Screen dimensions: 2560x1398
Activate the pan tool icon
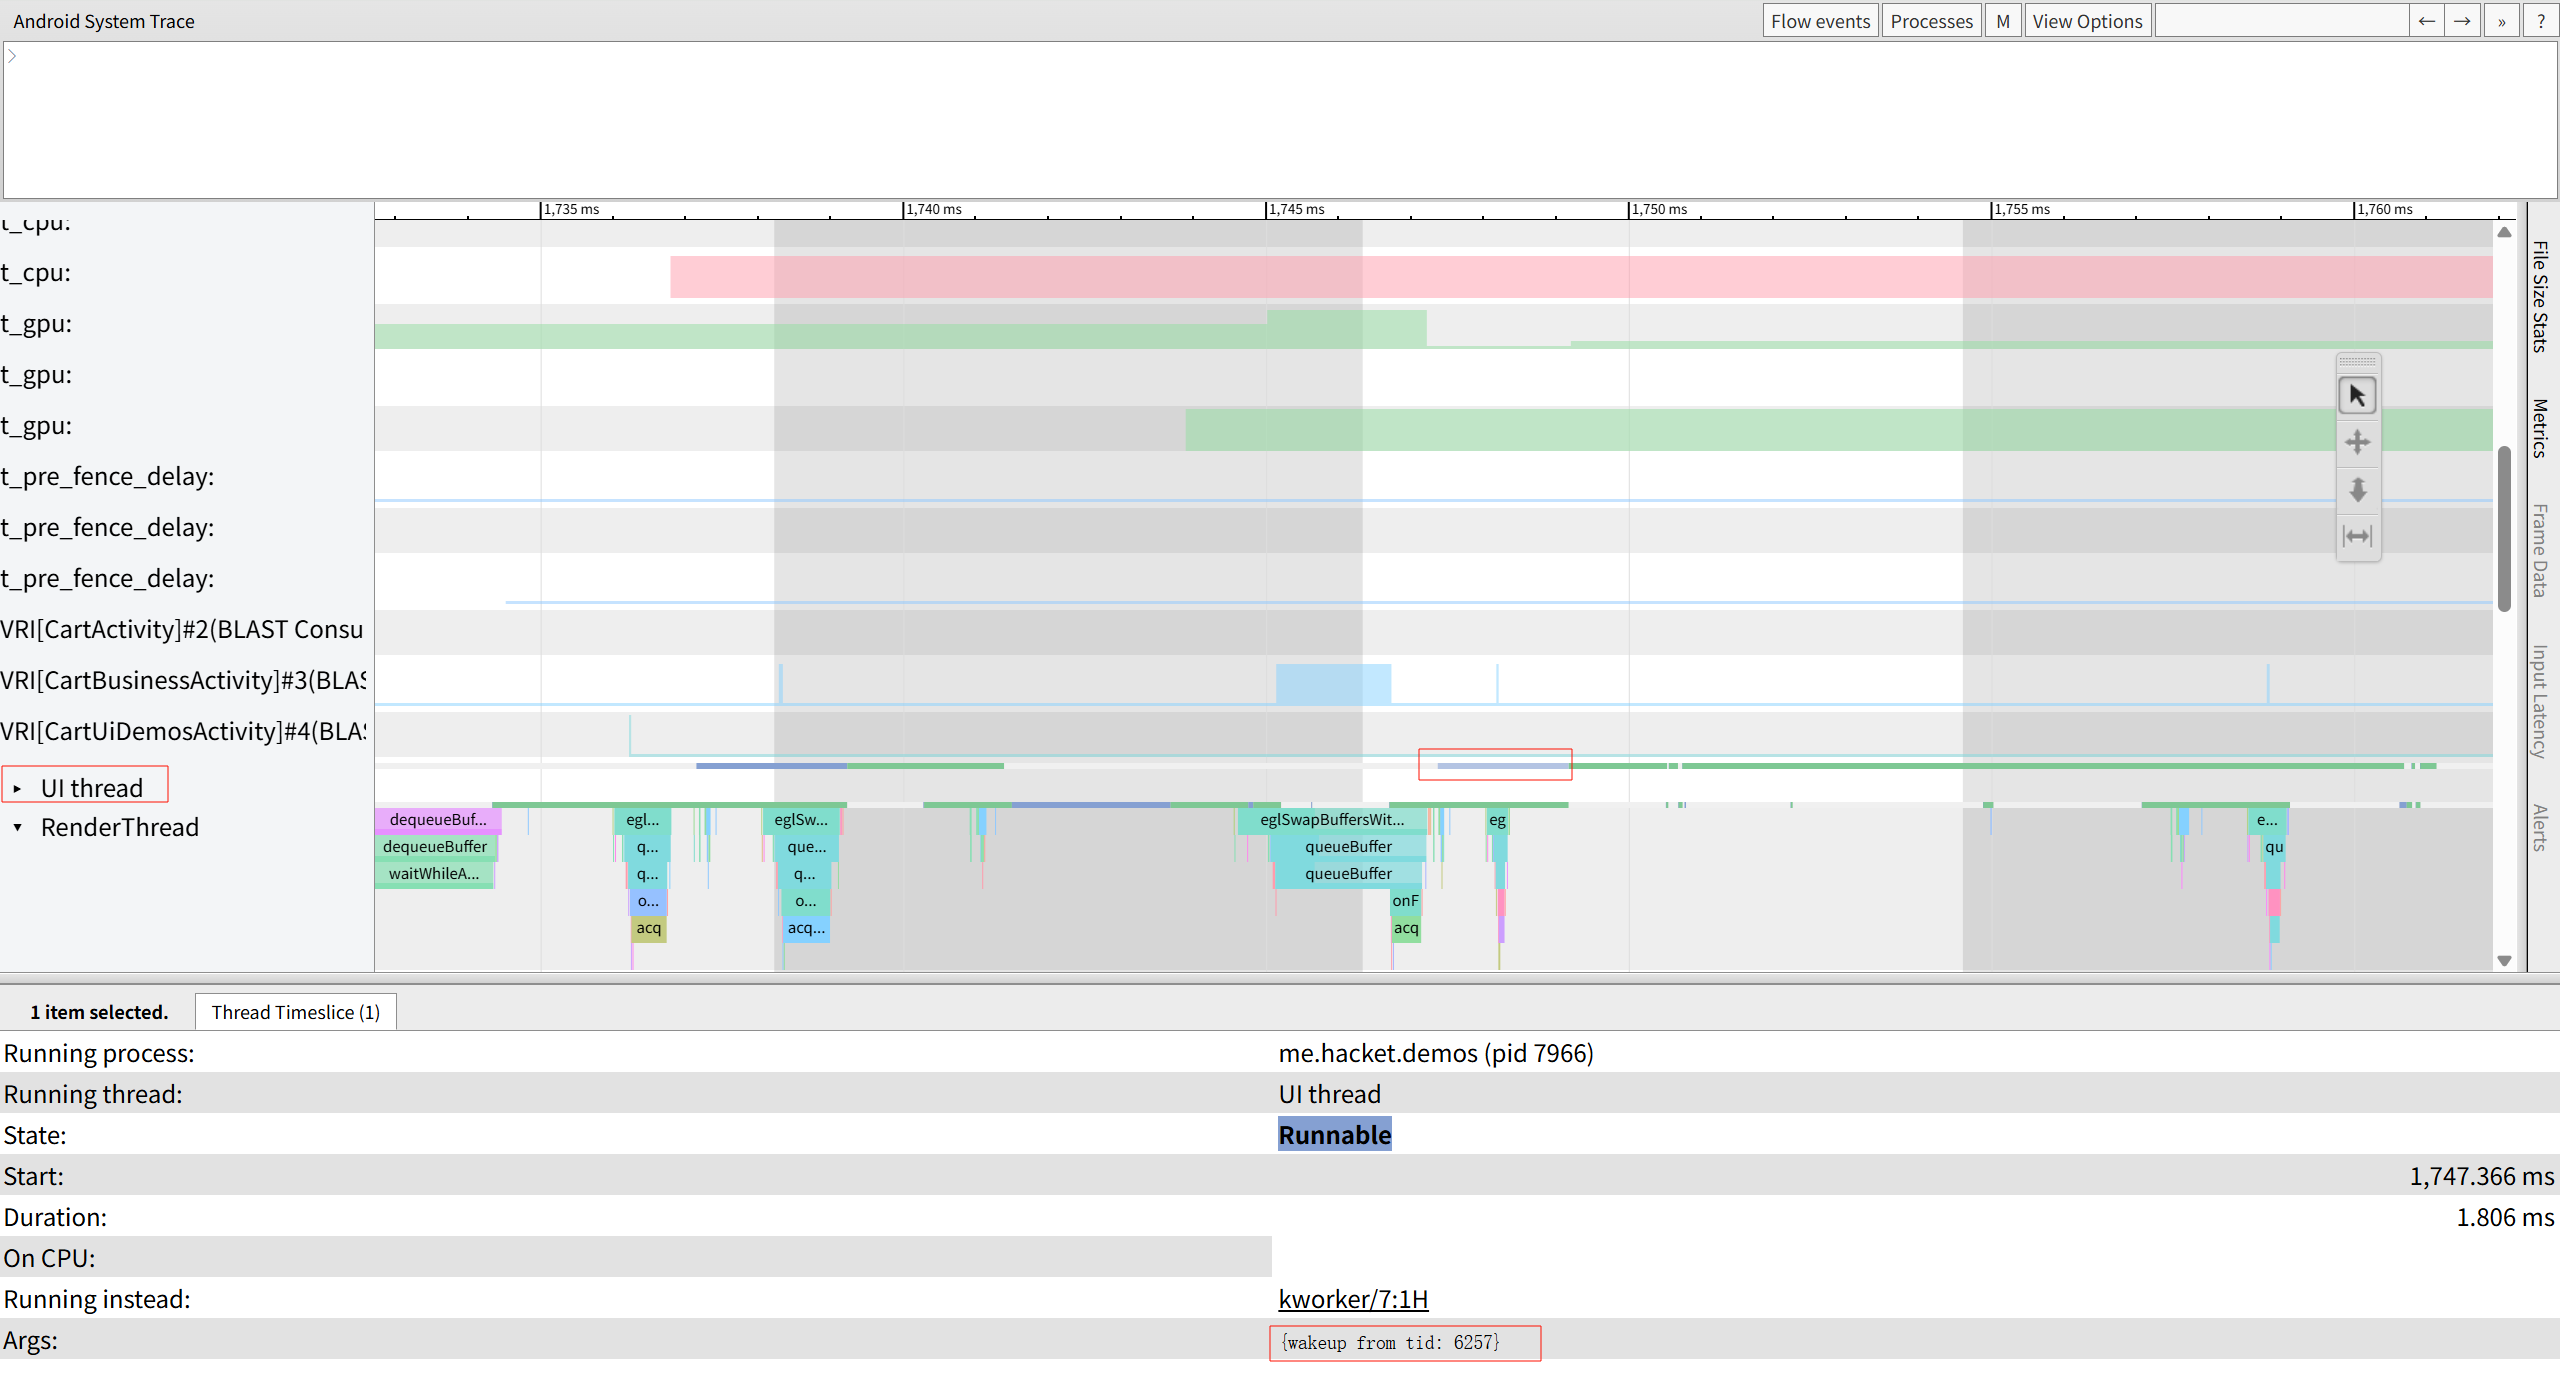pyautogui.click(x=2357, y=442)
